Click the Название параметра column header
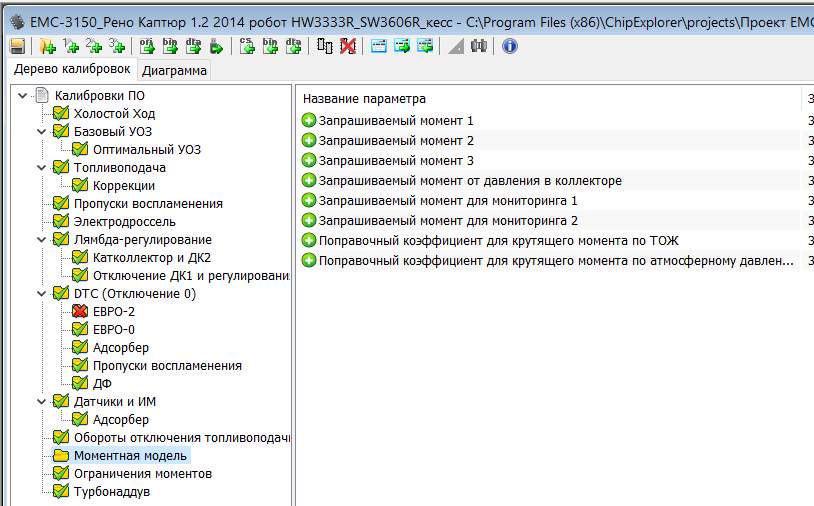The image size is (814, 506). point(365,98)
